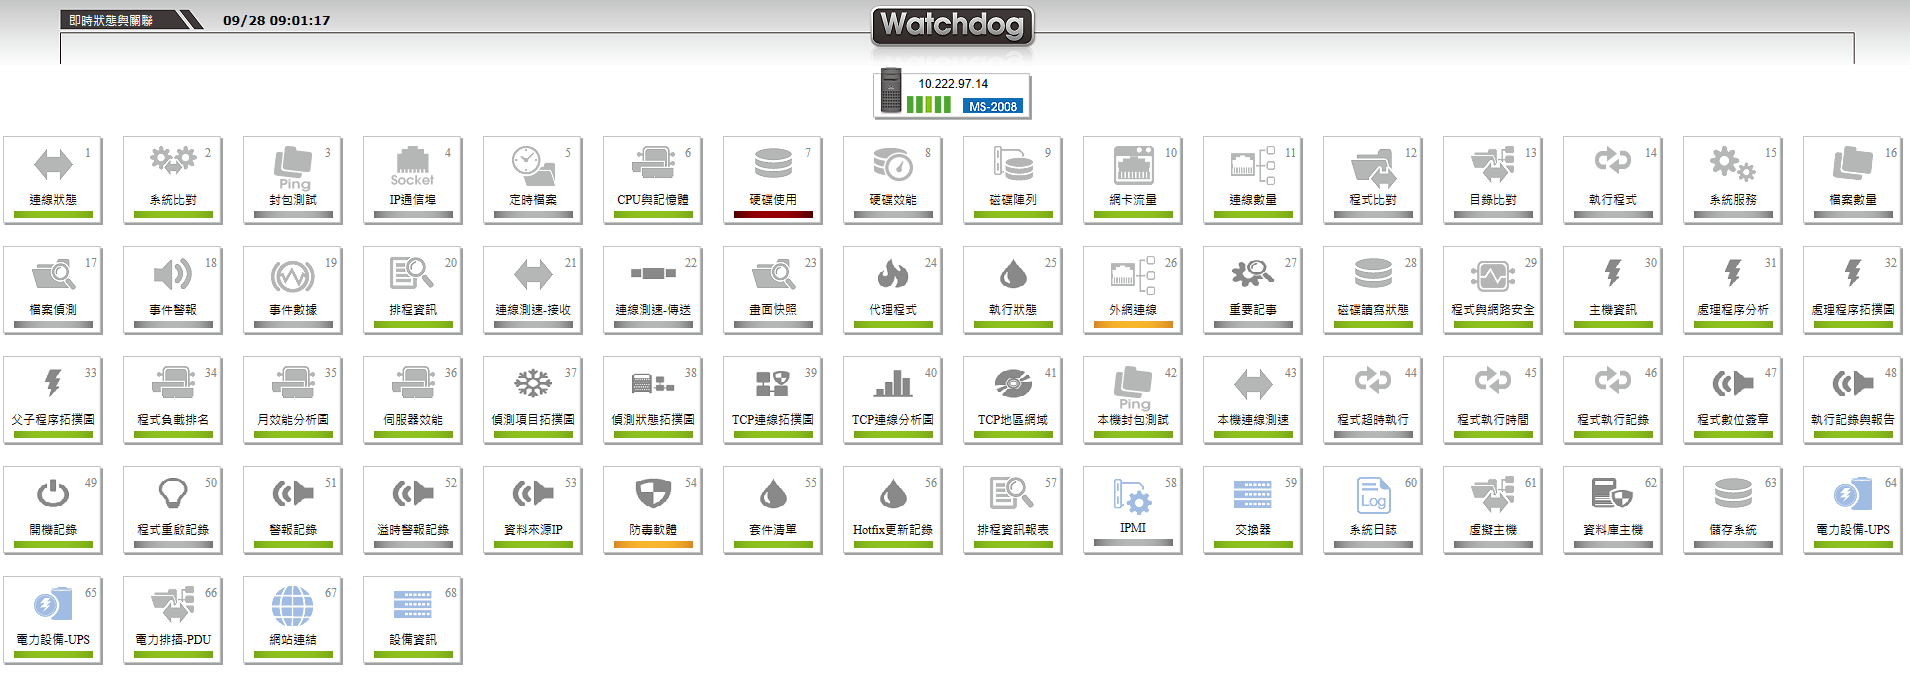This screenshot has height=673, width=1910.
Task: Select the 系統日誌 Log file icon
Action: click(1373, 494)
